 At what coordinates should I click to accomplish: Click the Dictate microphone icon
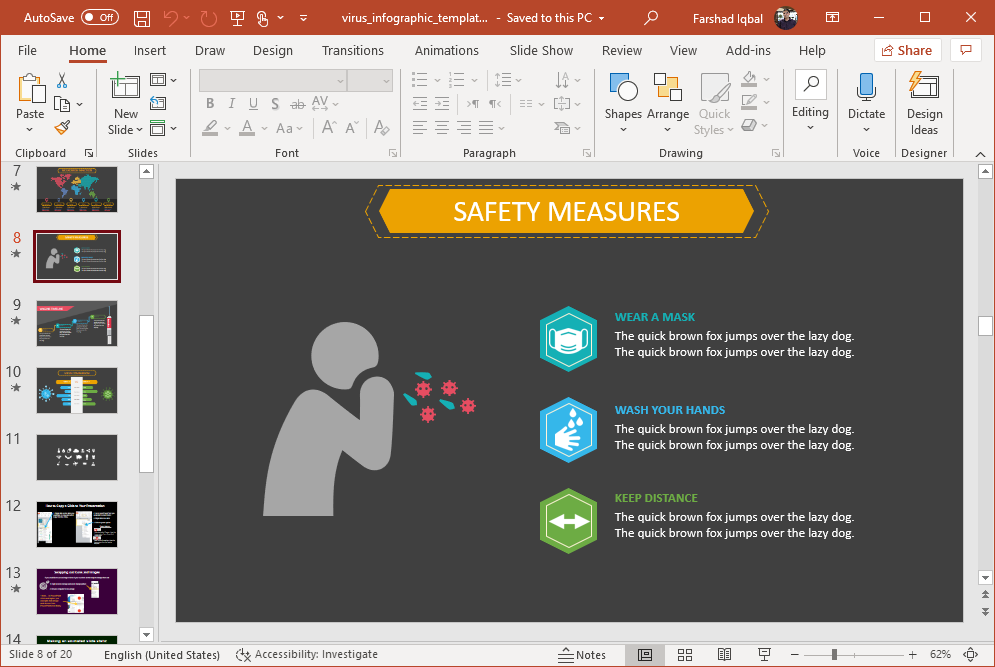[x=866, y=100]
